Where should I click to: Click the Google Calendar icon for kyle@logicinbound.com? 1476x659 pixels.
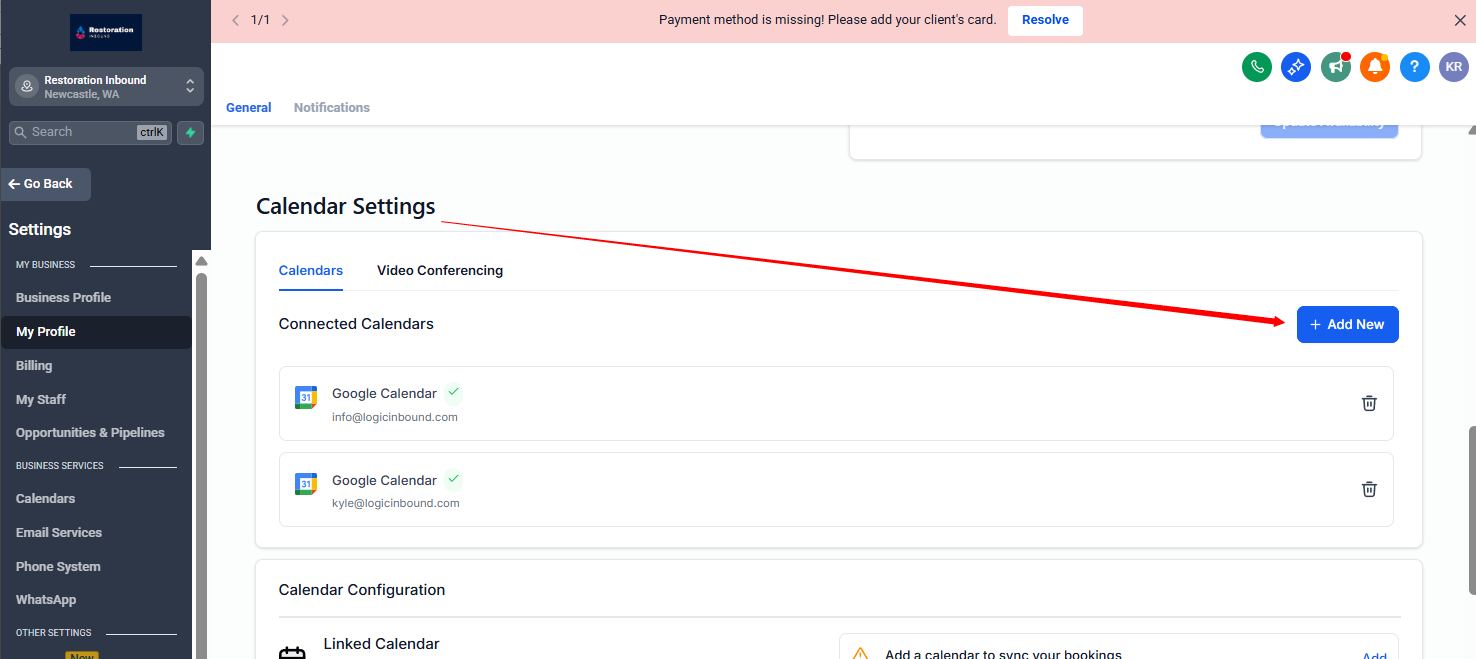pyautogui.click(x=306, y=484)
